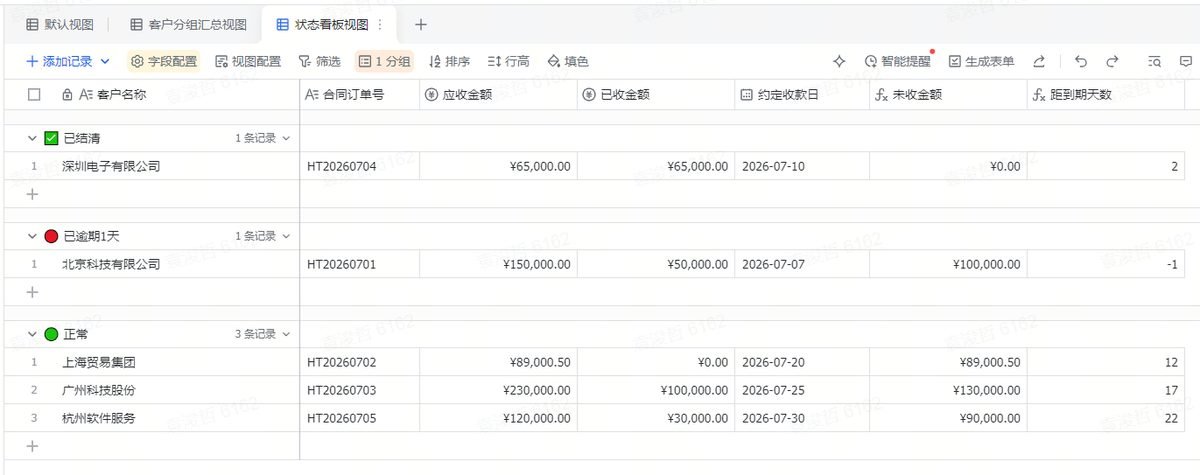Click the 距到期天数 formula column header
Viewport: 1200px width, 475px height.
pos(1106,95)
